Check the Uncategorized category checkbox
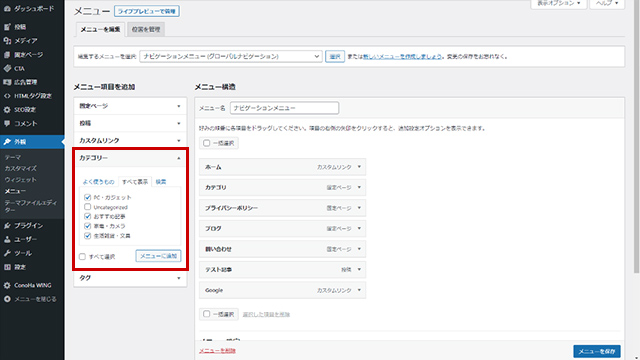The height and width of the screenshot is (360, 640). (87, 207)
